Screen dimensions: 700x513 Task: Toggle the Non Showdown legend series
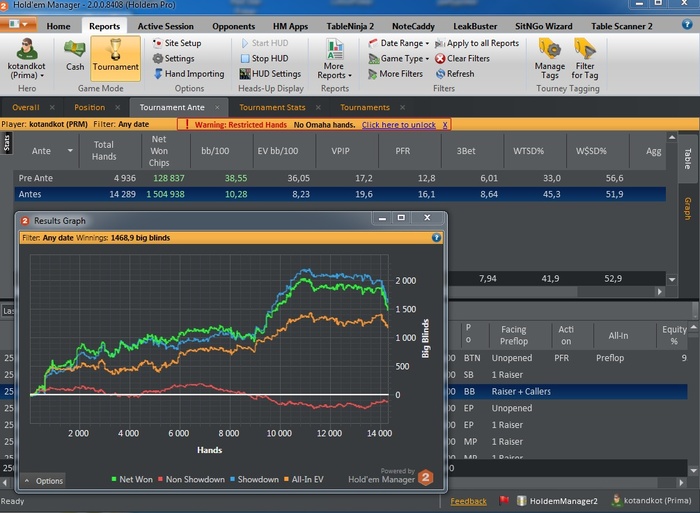[191, 479]
